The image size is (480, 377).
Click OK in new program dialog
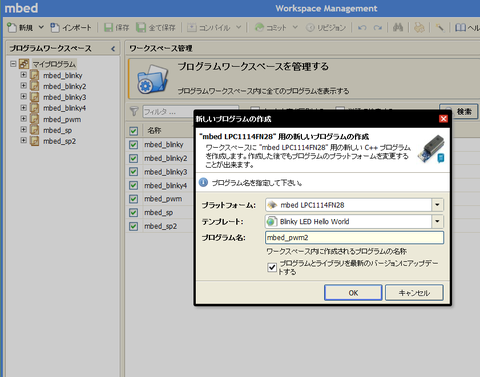[x=353, y=293]
